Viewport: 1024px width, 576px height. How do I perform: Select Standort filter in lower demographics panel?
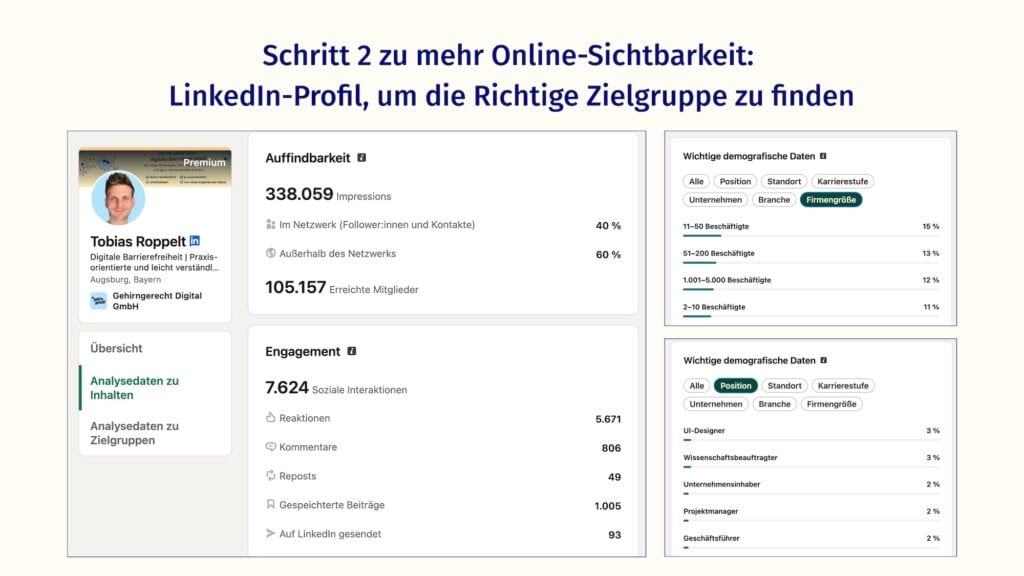tap(784, 386)
